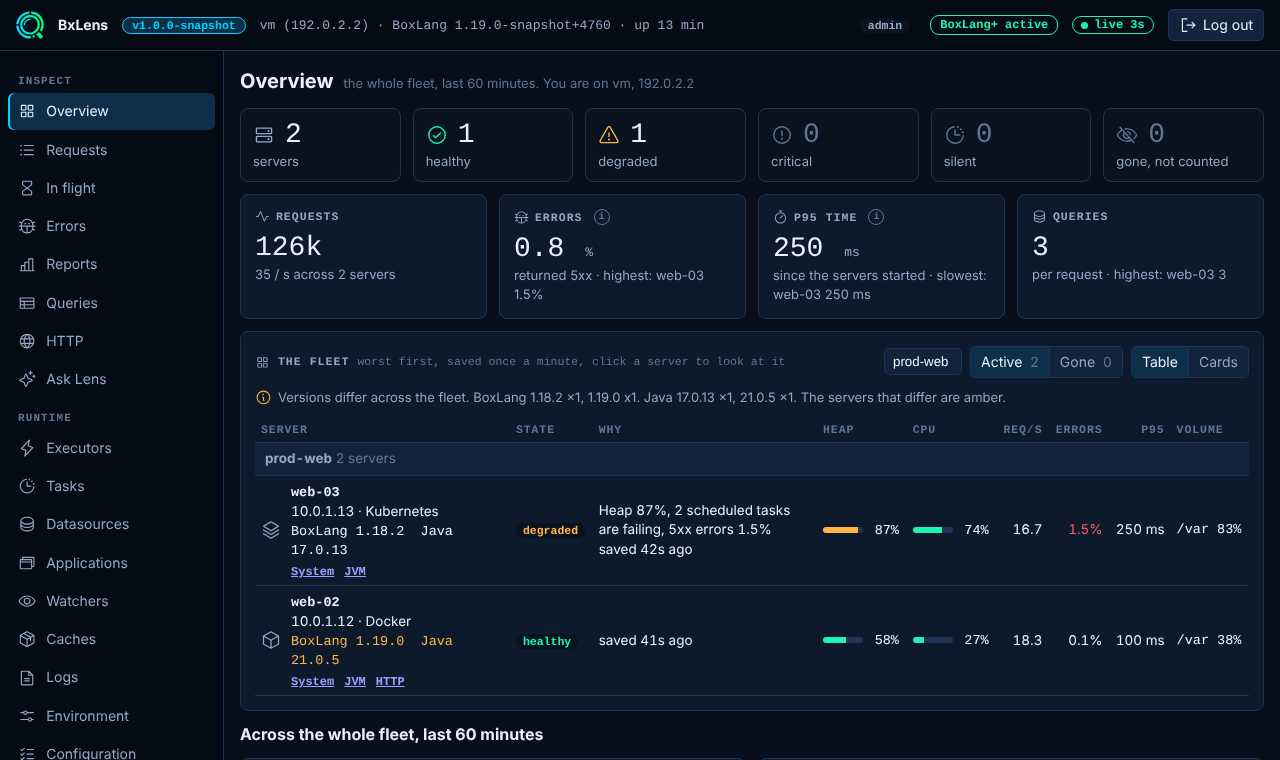The width and height of the screenshot is (1280, 760).
Task: Open the JVM link for web-02
Action: pyautogui.click(x=355, y=682)
